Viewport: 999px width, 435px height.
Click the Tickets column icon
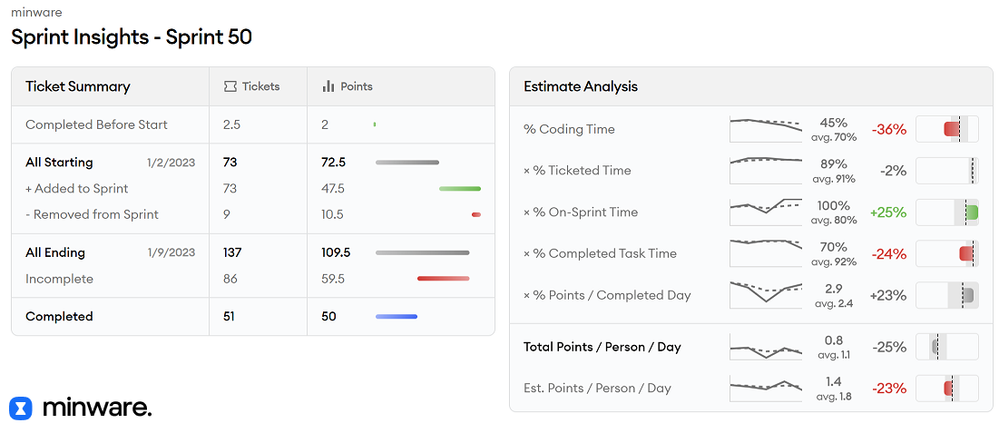(230, 87)
